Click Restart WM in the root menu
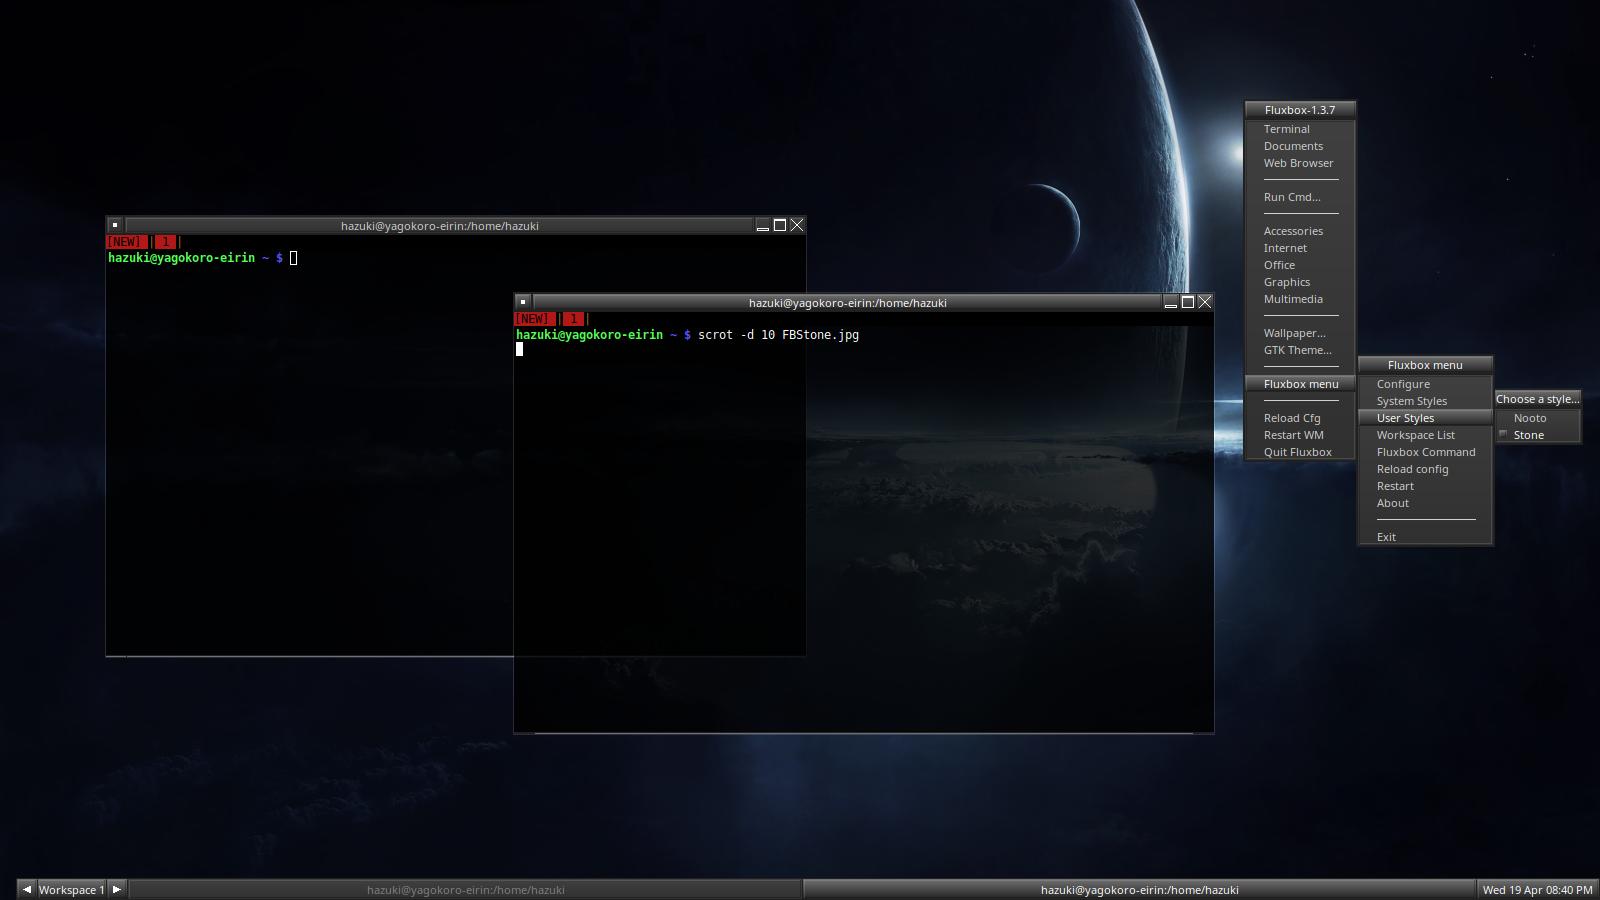1600x900 pixels. tap(1300, 435)
